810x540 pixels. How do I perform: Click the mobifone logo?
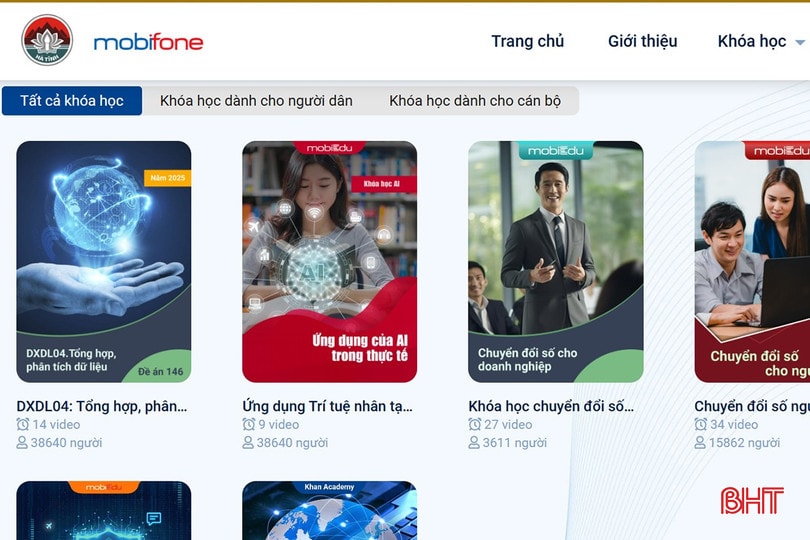click(x=148, y=42)
